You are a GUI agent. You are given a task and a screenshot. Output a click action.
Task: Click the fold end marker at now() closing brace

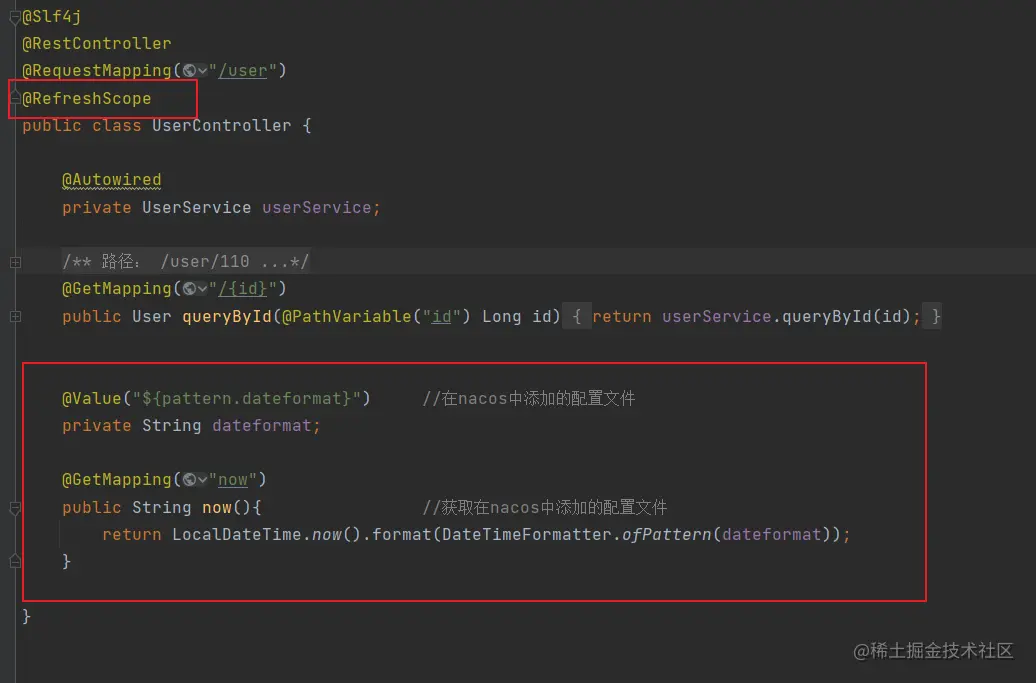pyautogui.click(x=15, y=561)
